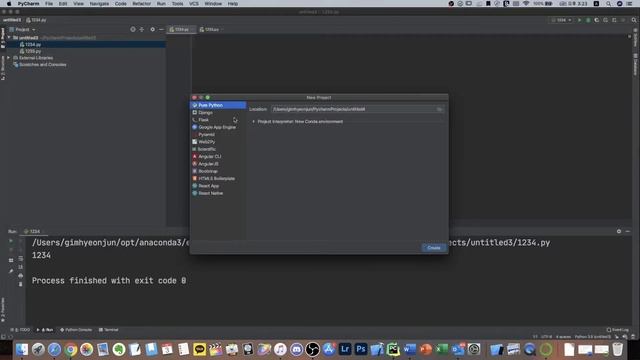Click the green Run toolbar button

[x=579, y=20]
